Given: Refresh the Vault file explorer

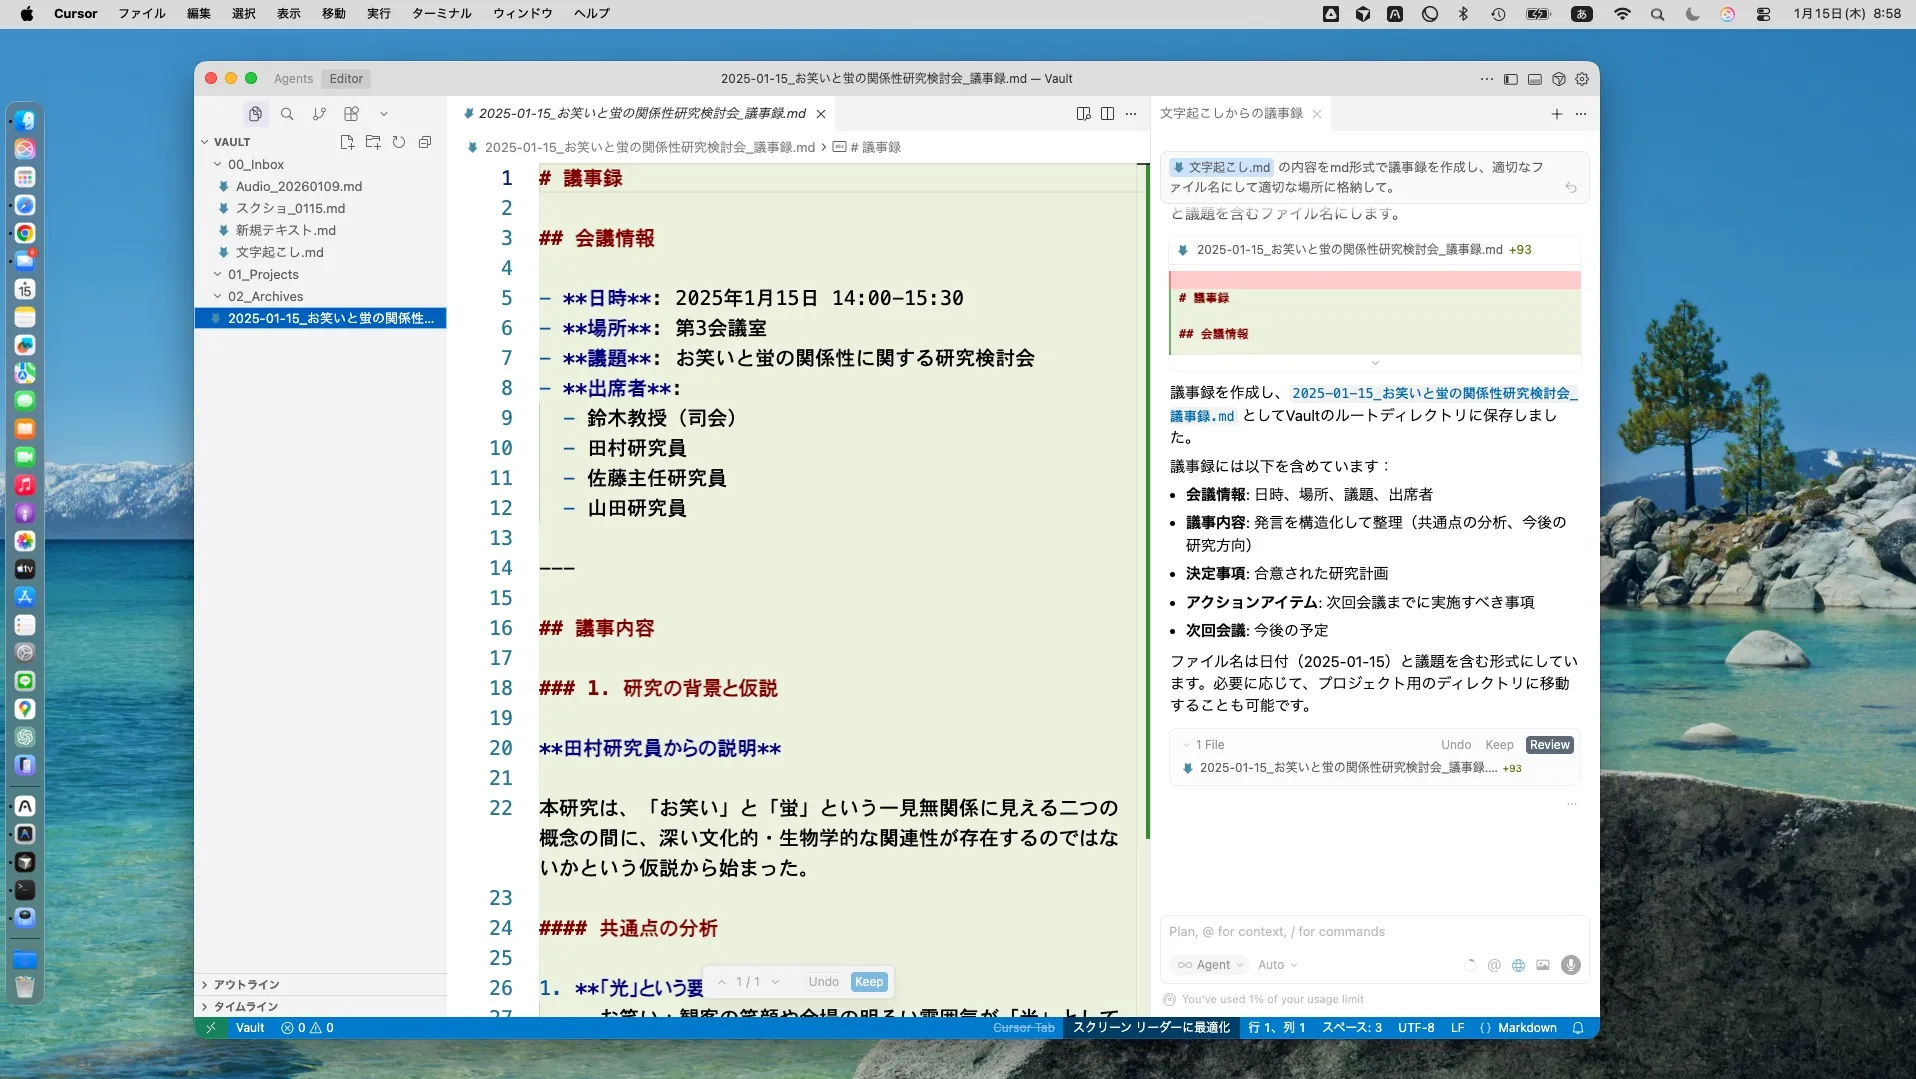Looking at the screenshot, I should click(398, 143).
